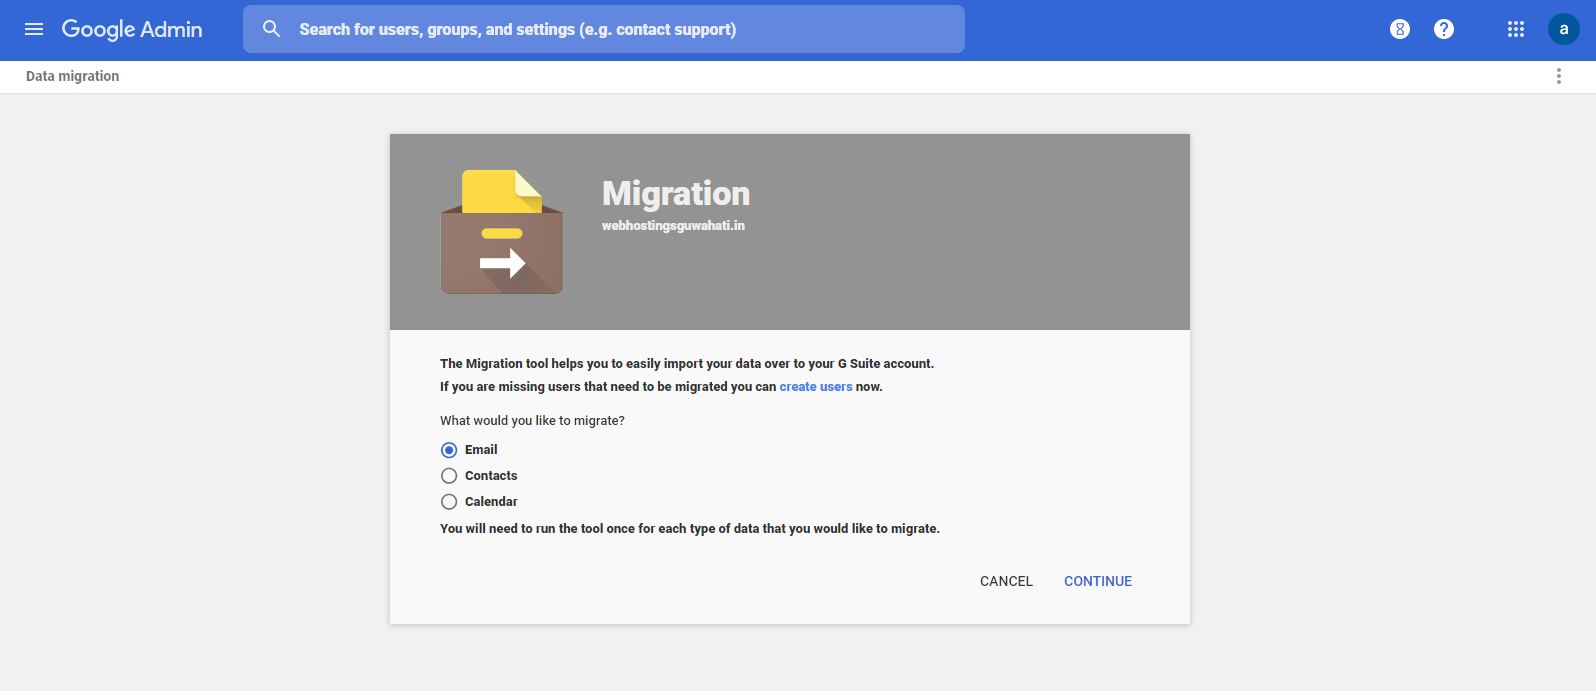Click the CONTINUE button
The image size is (1596, 691).
1098,581
